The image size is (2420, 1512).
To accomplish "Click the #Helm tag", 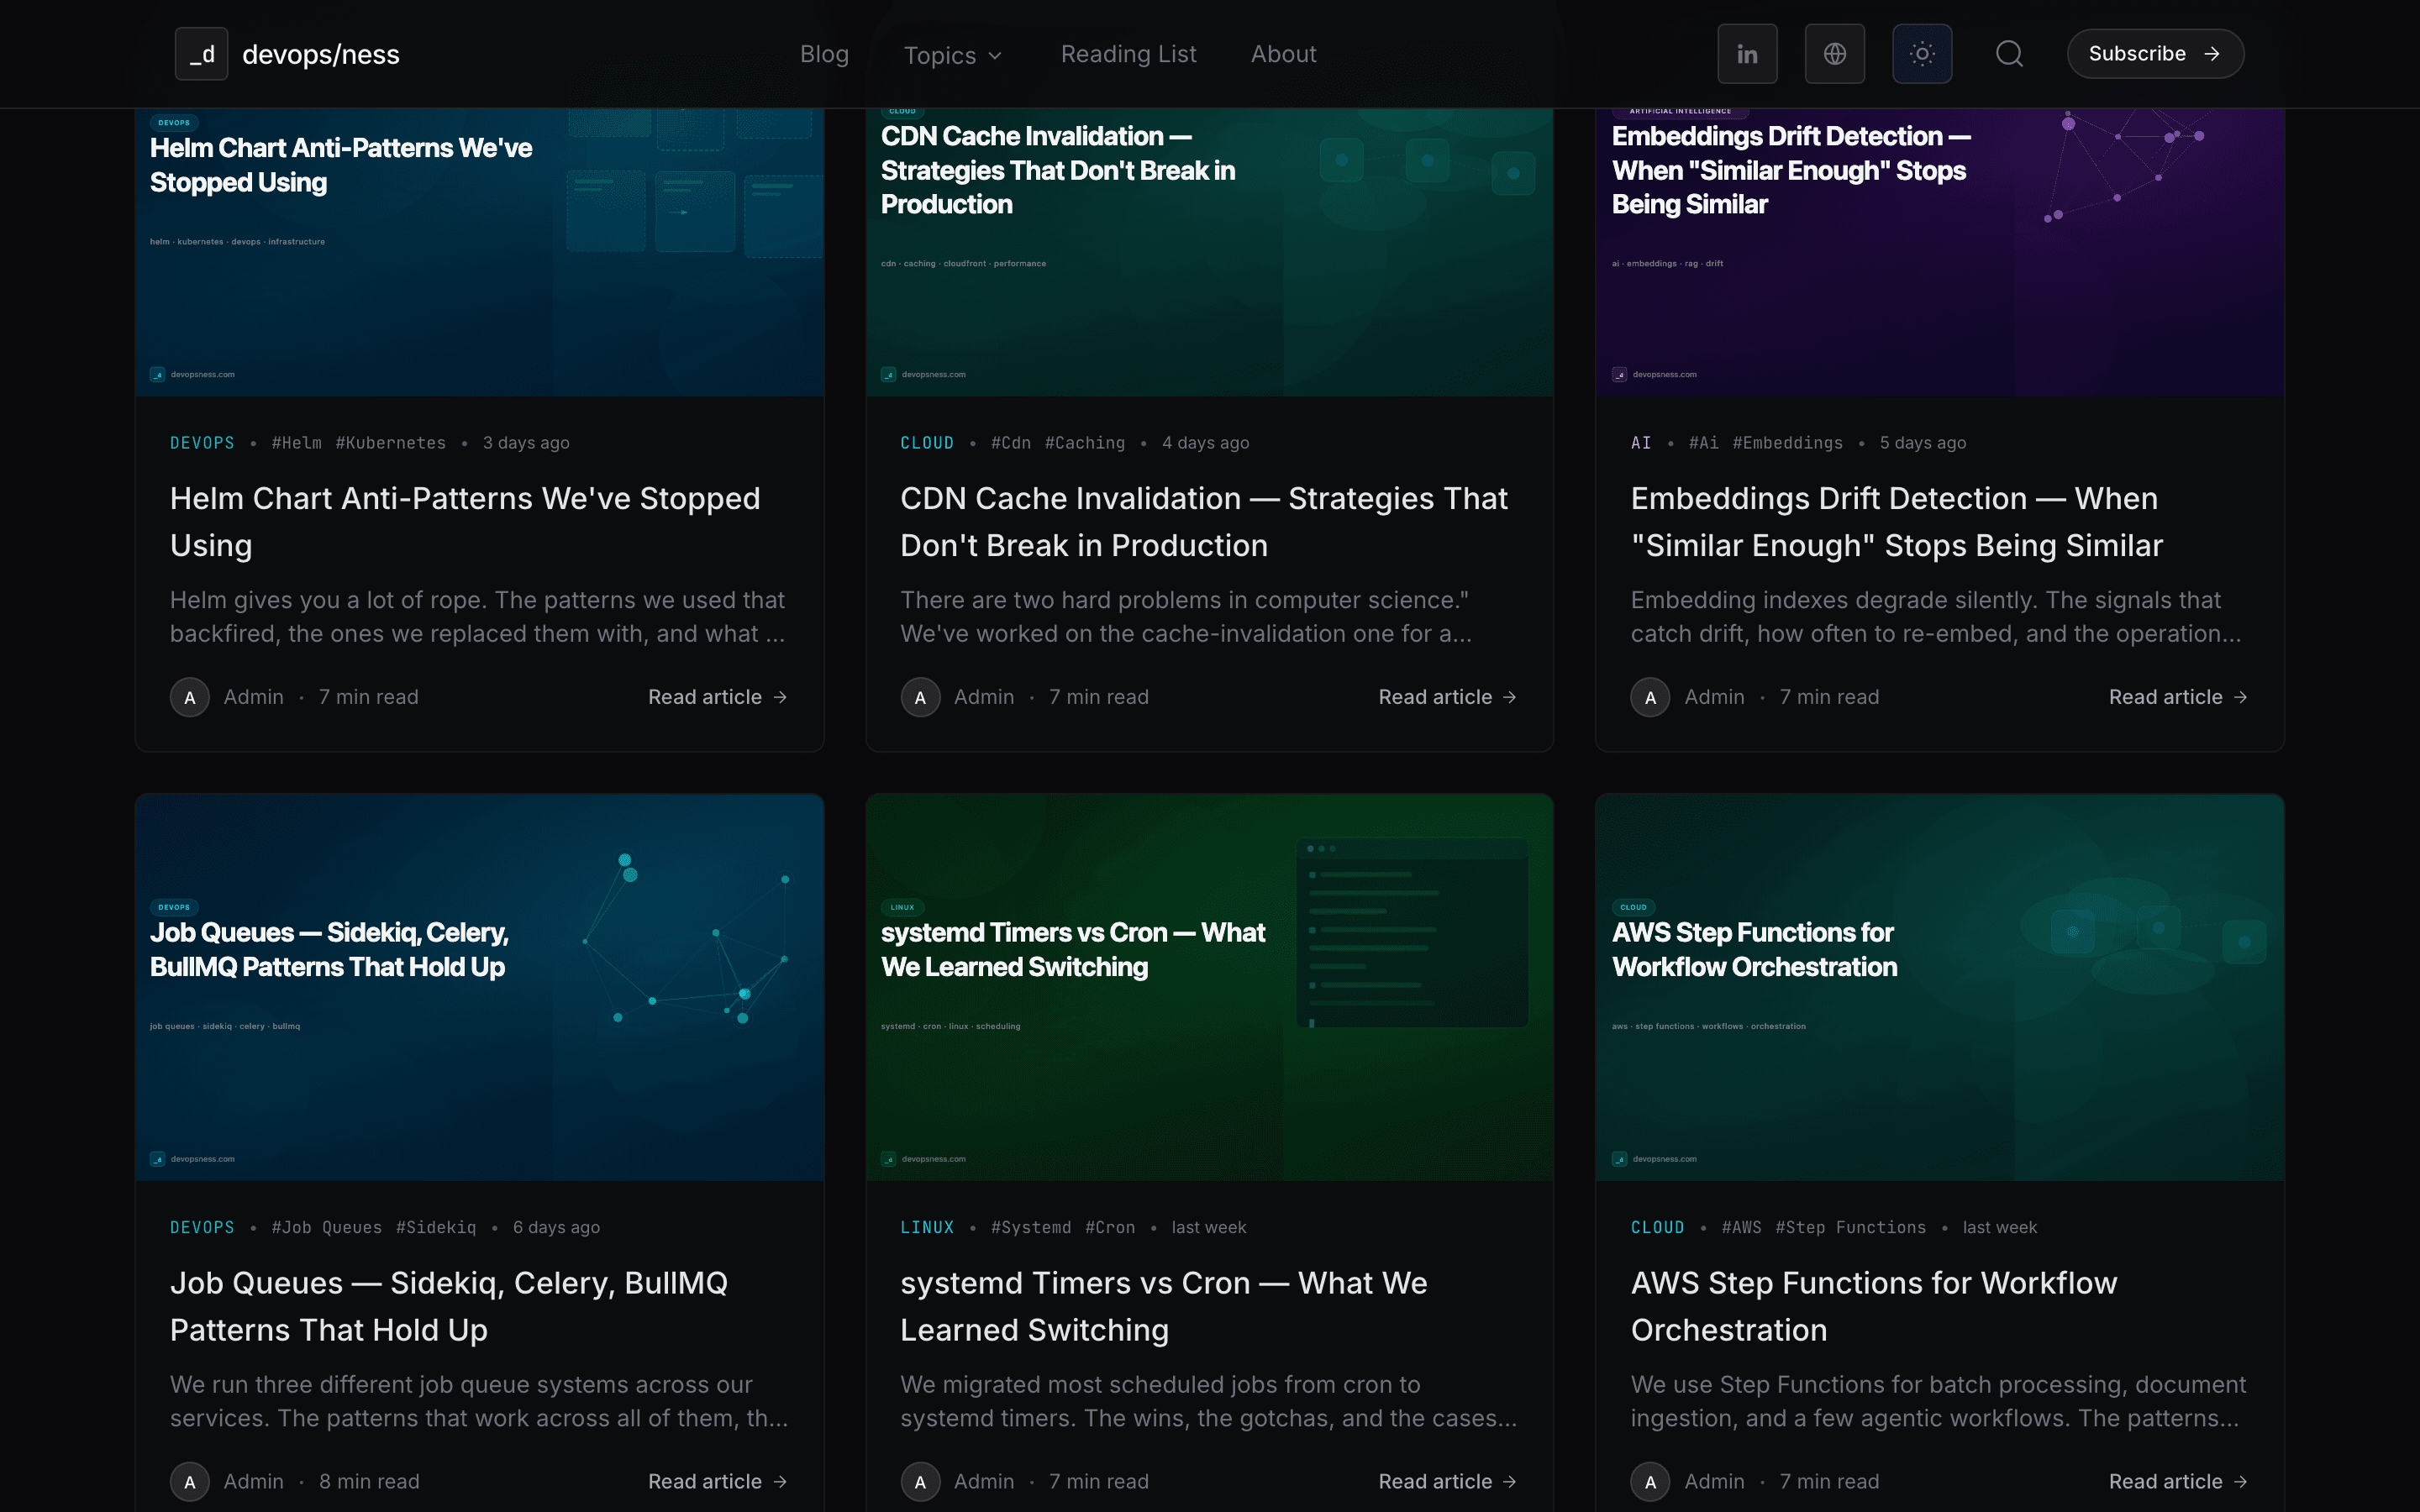I will [x=297, y=443].
